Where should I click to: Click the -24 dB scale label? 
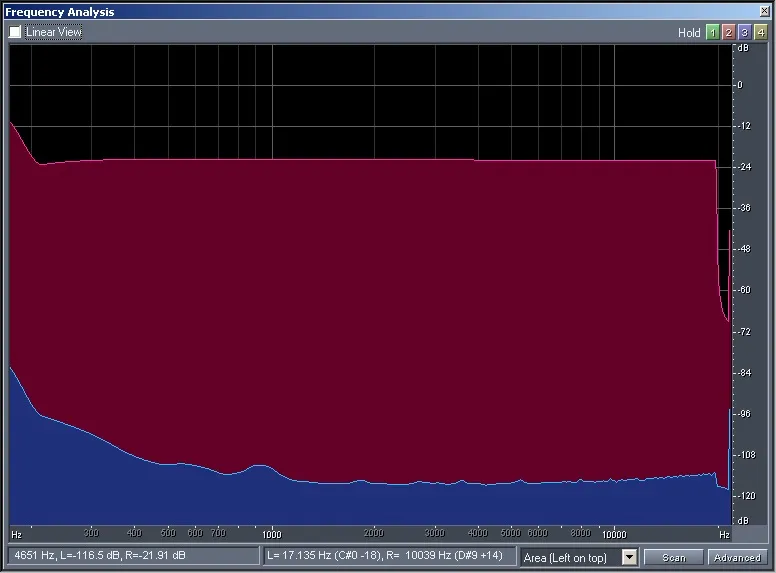pyautogui.click(x=744, y=167)
